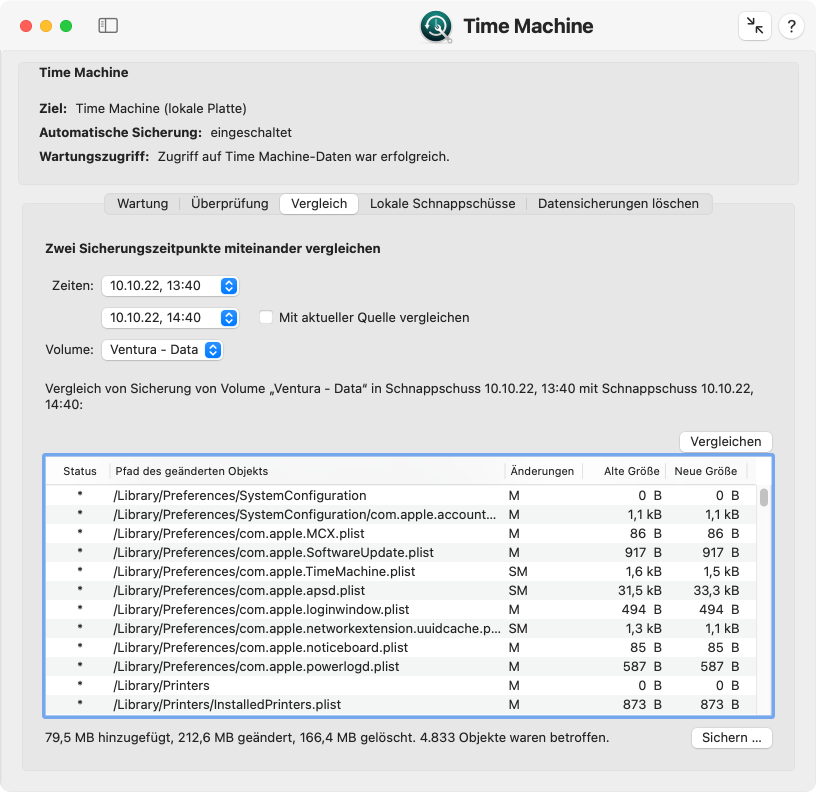Toggle the sidebar icon in title bar
The height and width of the screenshot is (792, 816).
108,25
